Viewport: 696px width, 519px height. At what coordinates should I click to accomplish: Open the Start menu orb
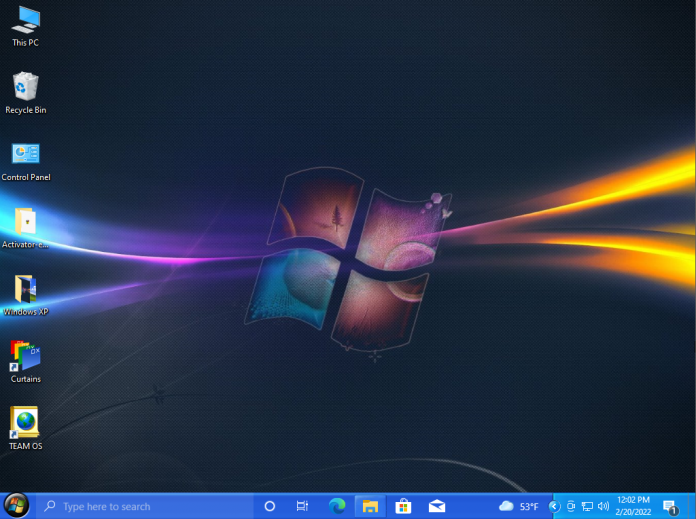click(x=16, y=506)
